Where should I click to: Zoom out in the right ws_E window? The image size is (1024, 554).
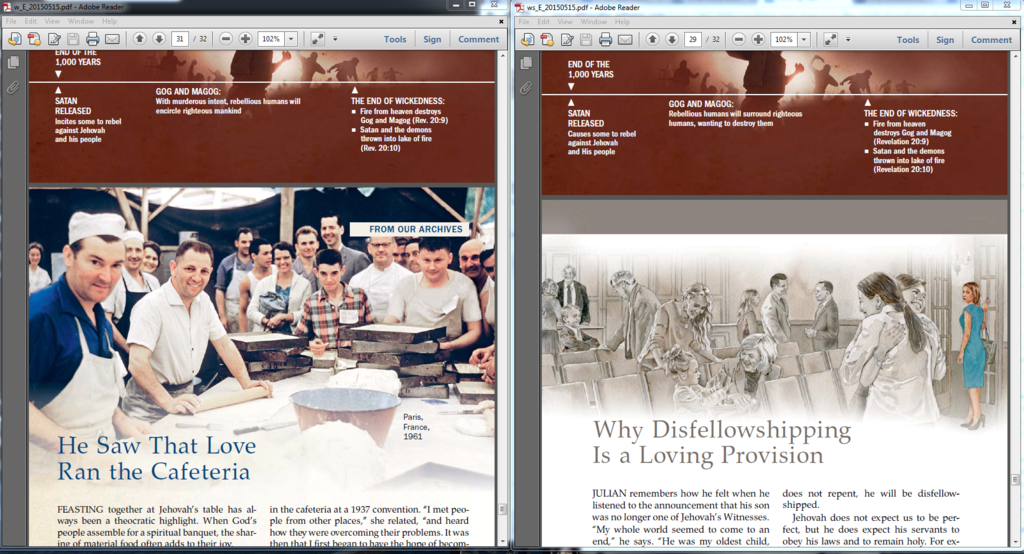pyautogui.click(x=738, y=40)
